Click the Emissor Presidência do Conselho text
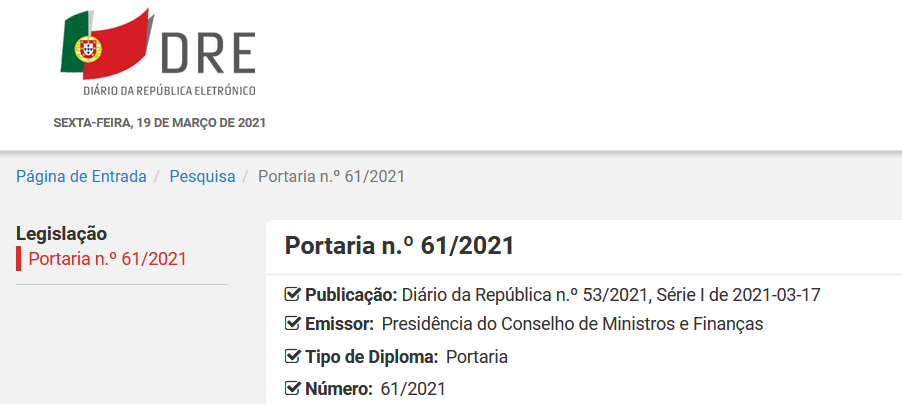 pos(572,324)
